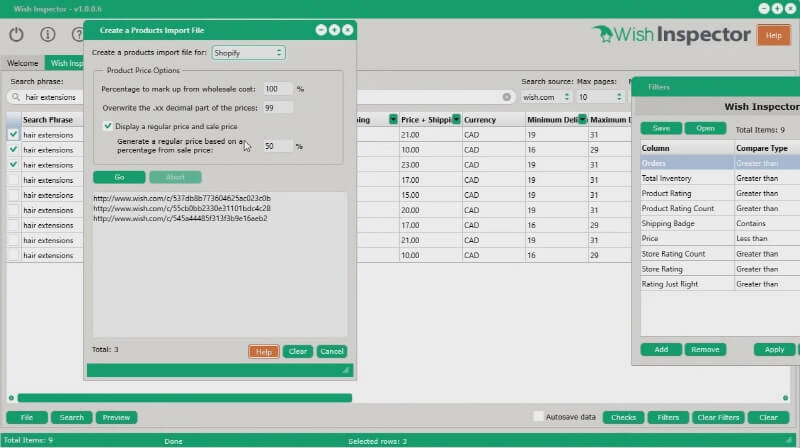The width and height of the screenshot is (800, 448).
Task: Click Apply in the Filters panel
Action: click(774, 350)
